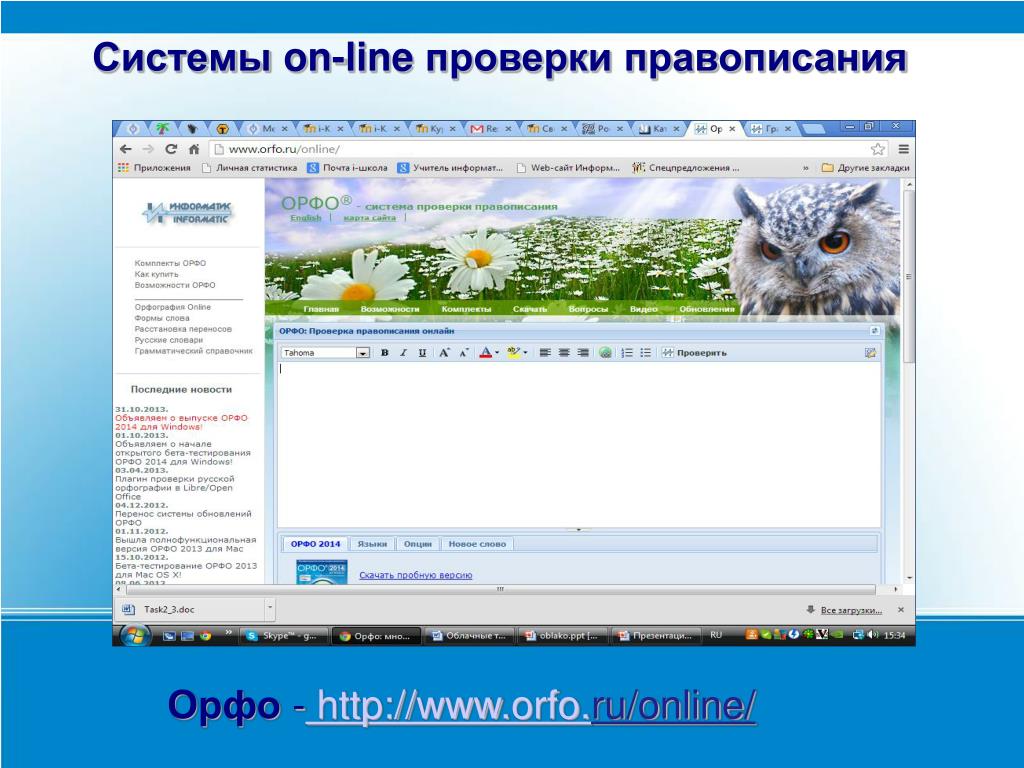Open the Приложения apps bookmark

coord(155,168)
